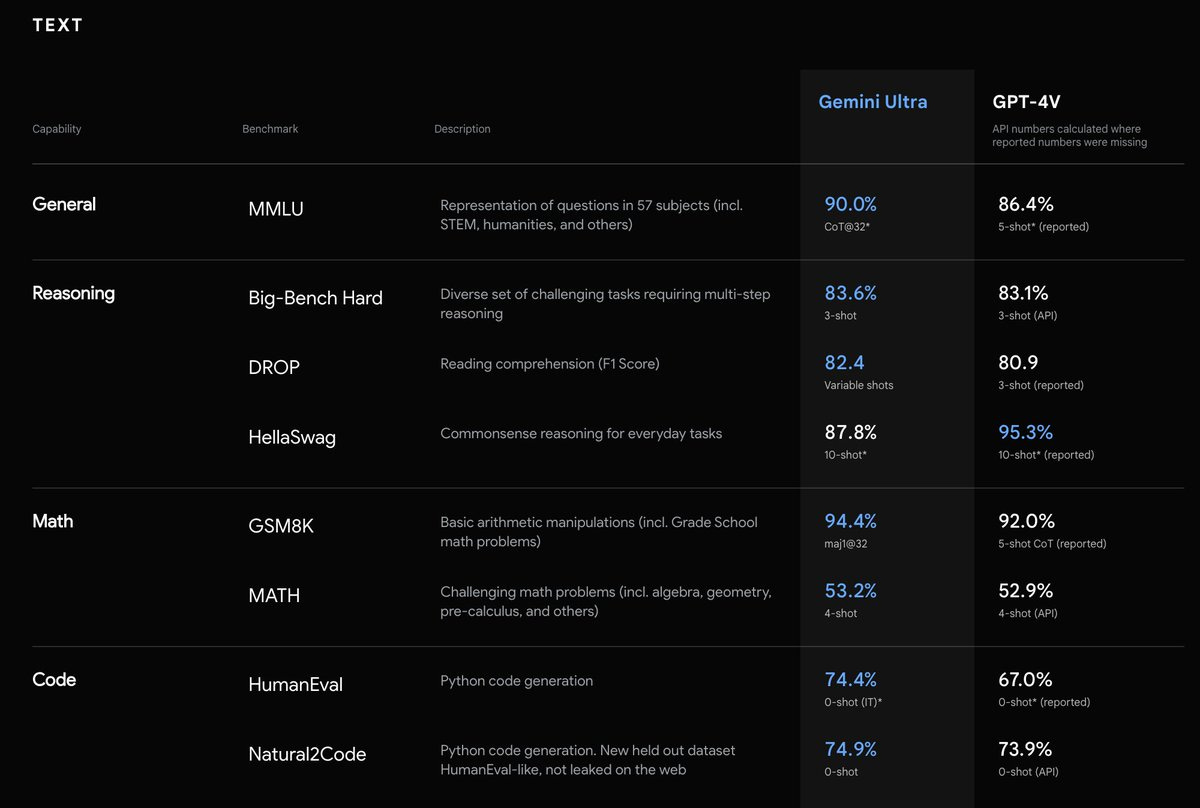Select the Description column header
Image resolution: width=1200 pixels, height=808 pixels.
462,129
